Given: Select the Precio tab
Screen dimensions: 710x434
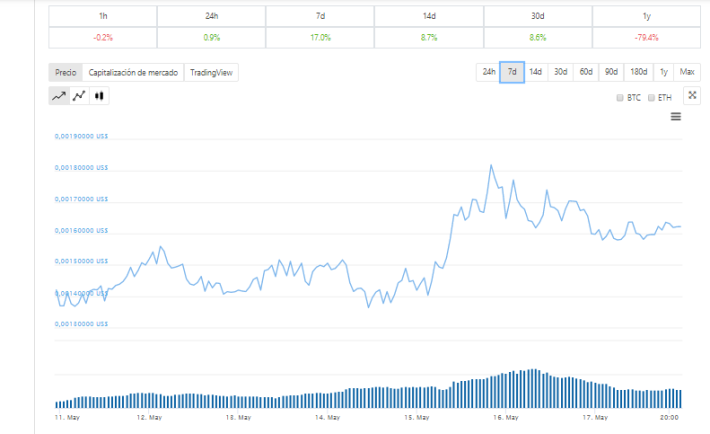Looking at the screenshot, I should (x=66, y=72).
